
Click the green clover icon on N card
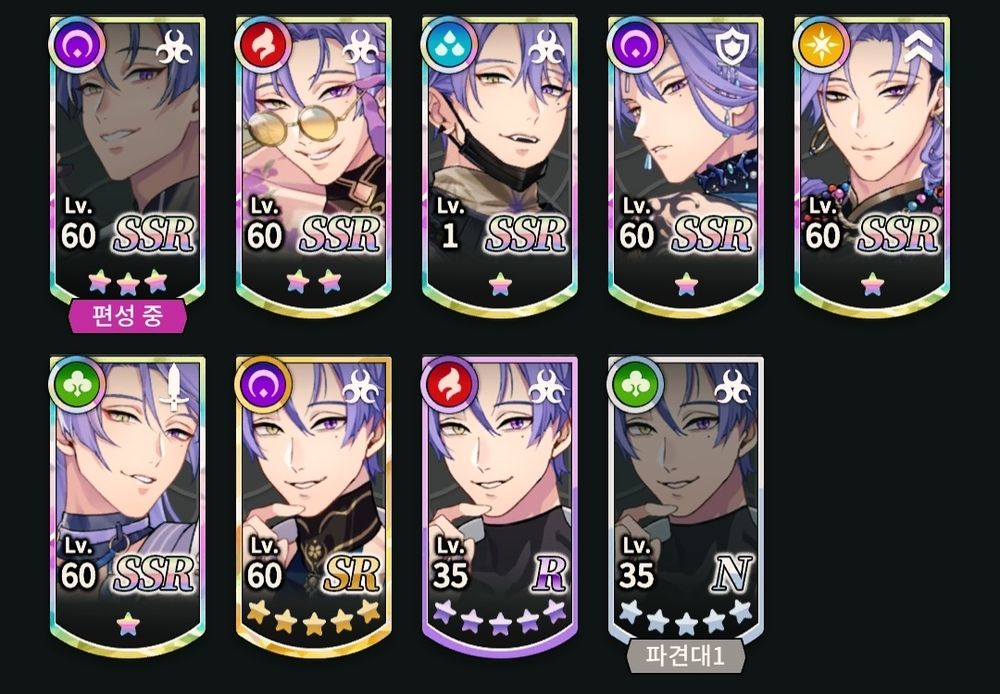point(635,385)
